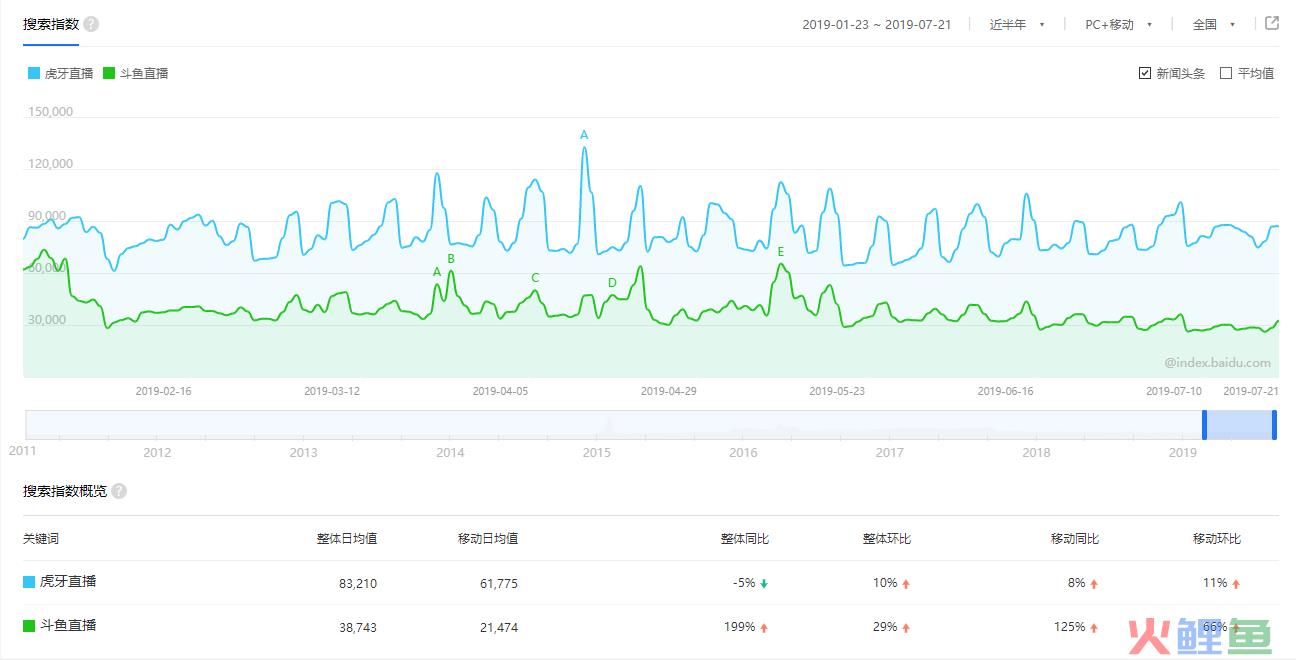Click the up arrow beside 虎牙直播's 8%

(1094, 583)
